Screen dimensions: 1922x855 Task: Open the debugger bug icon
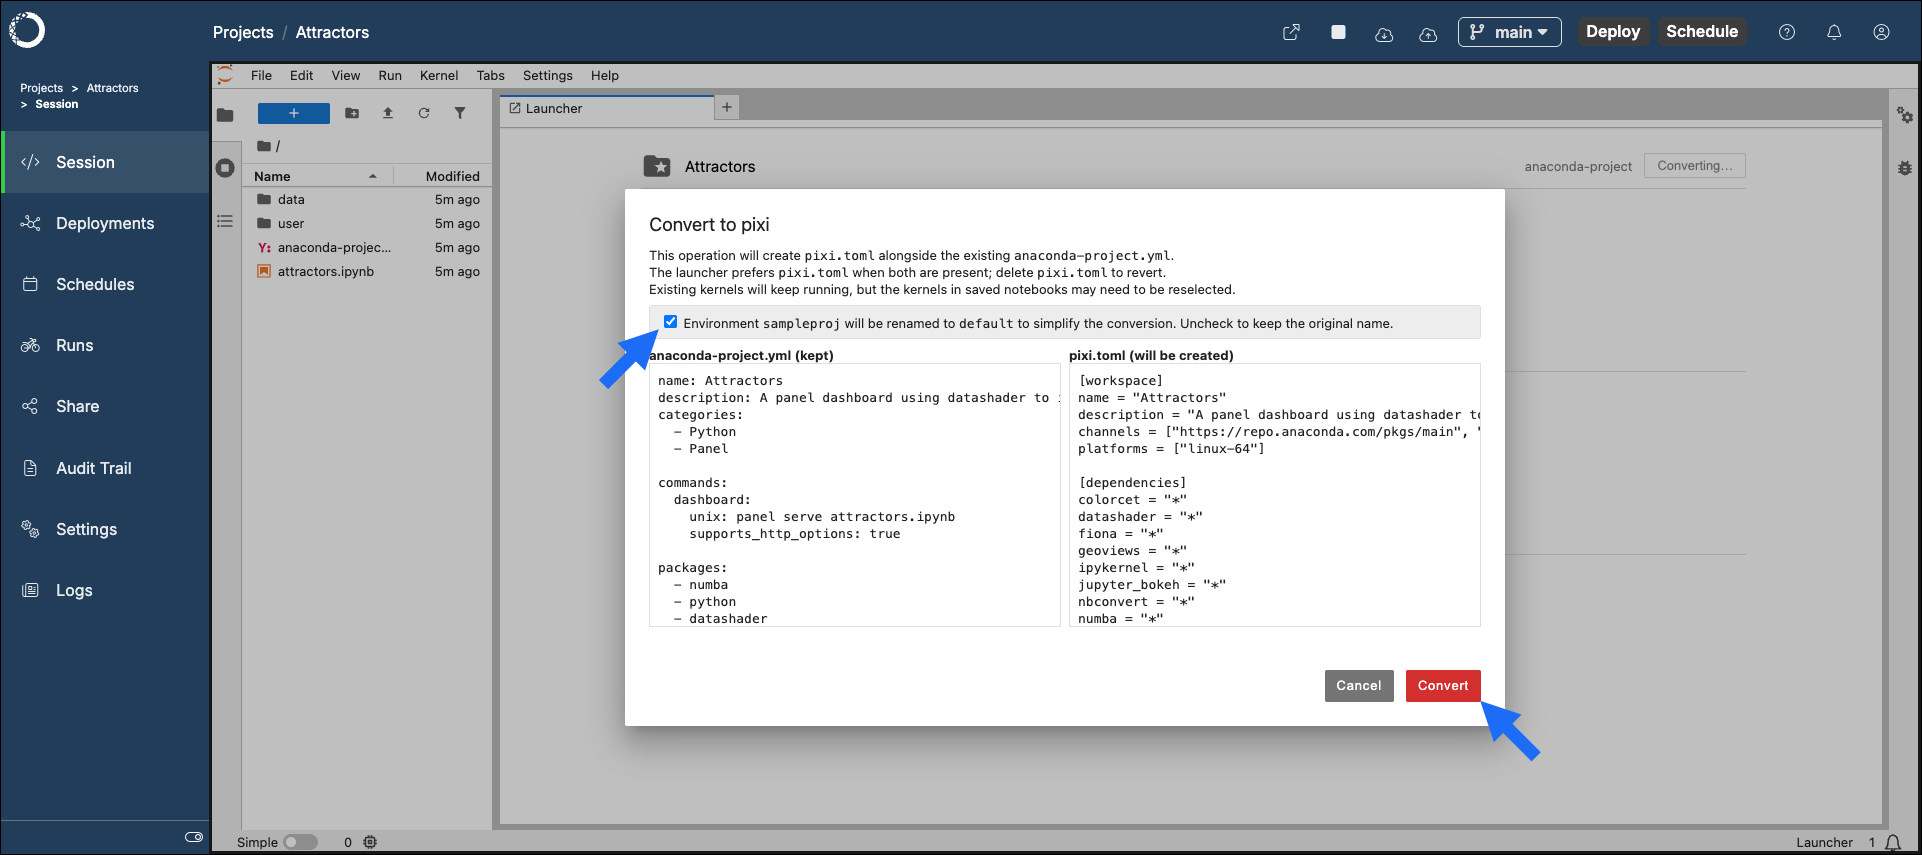[1905, 168]
